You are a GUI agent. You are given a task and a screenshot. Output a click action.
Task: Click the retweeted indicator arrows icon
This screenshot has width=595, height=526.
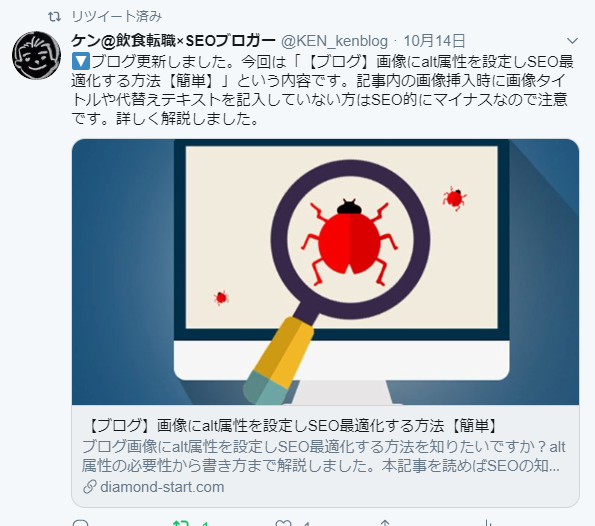coord(55,17)
